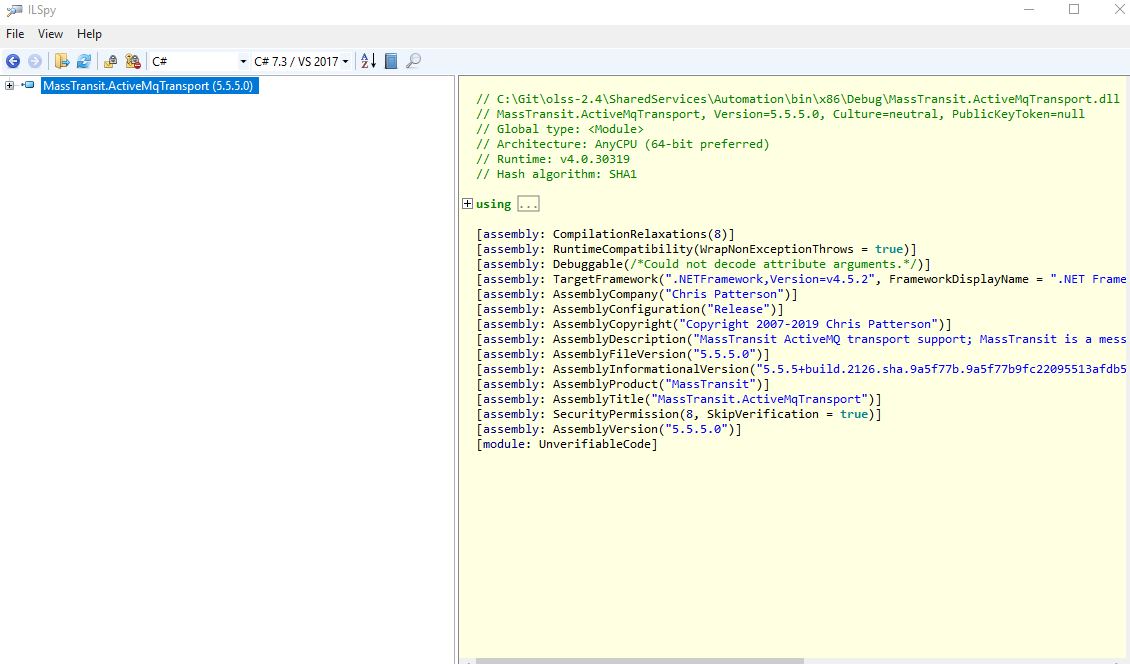
Task: Click the forward navigation arrow
Action: (x=34, y=61)
